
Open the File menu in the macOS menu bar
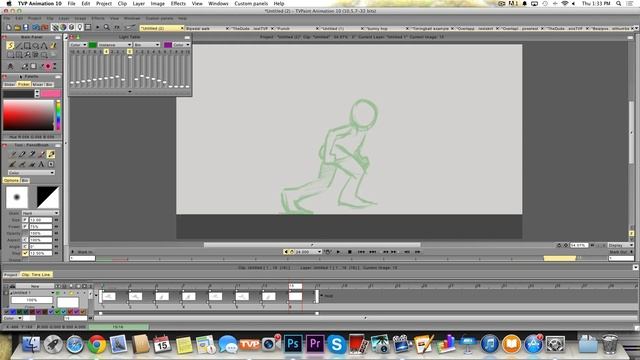[71, 3]
